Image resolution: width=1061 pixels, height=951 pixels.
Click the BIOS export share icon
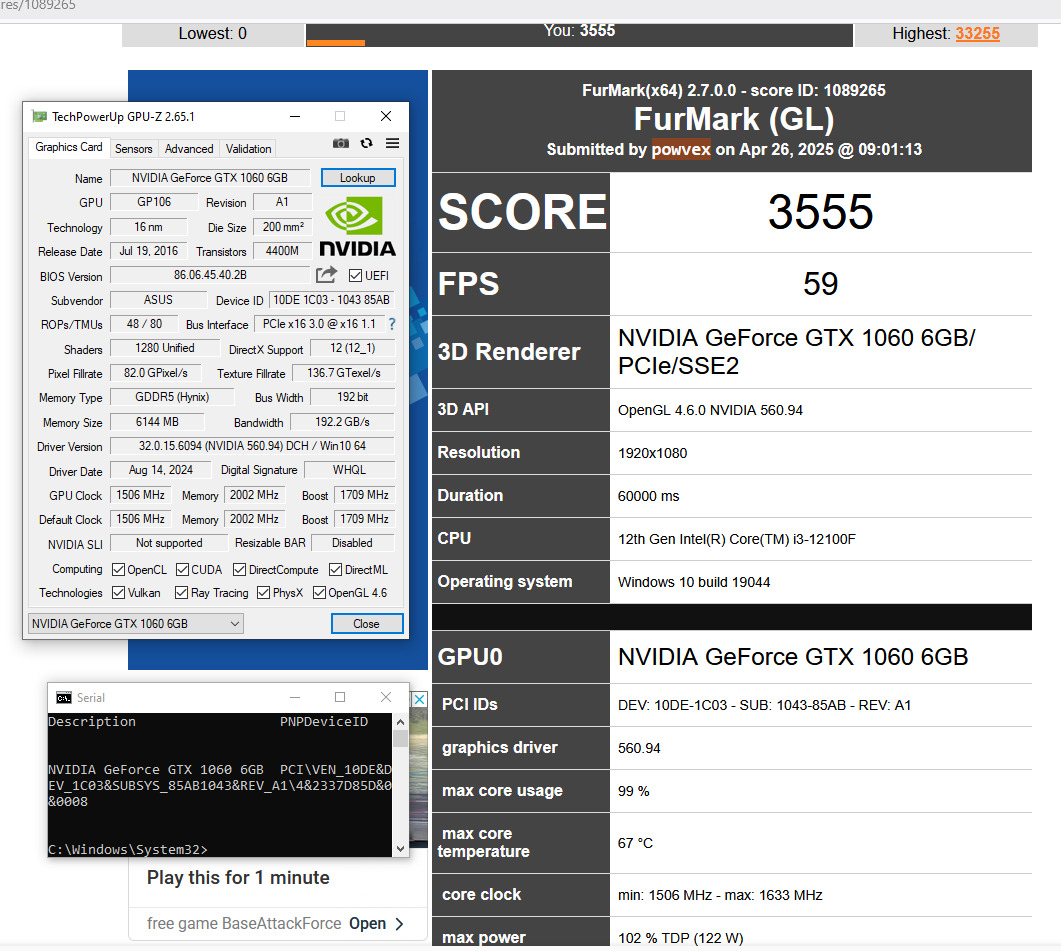pyautogui.click(x=326, y=275)
